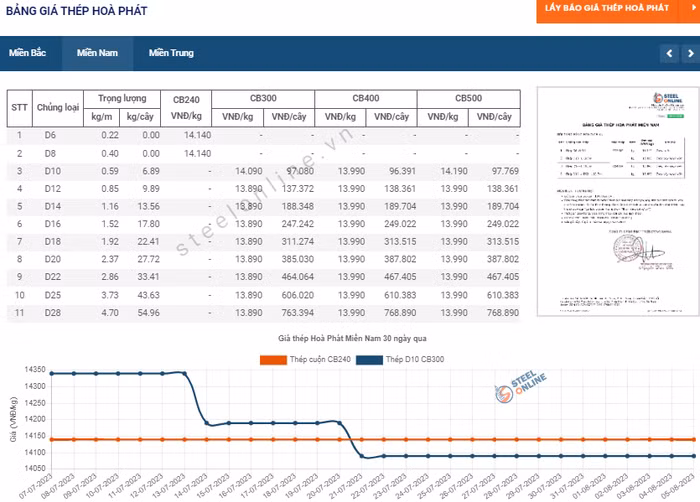Select D6 row label
This screenshot has width=700, height=502.
point(50,135)
